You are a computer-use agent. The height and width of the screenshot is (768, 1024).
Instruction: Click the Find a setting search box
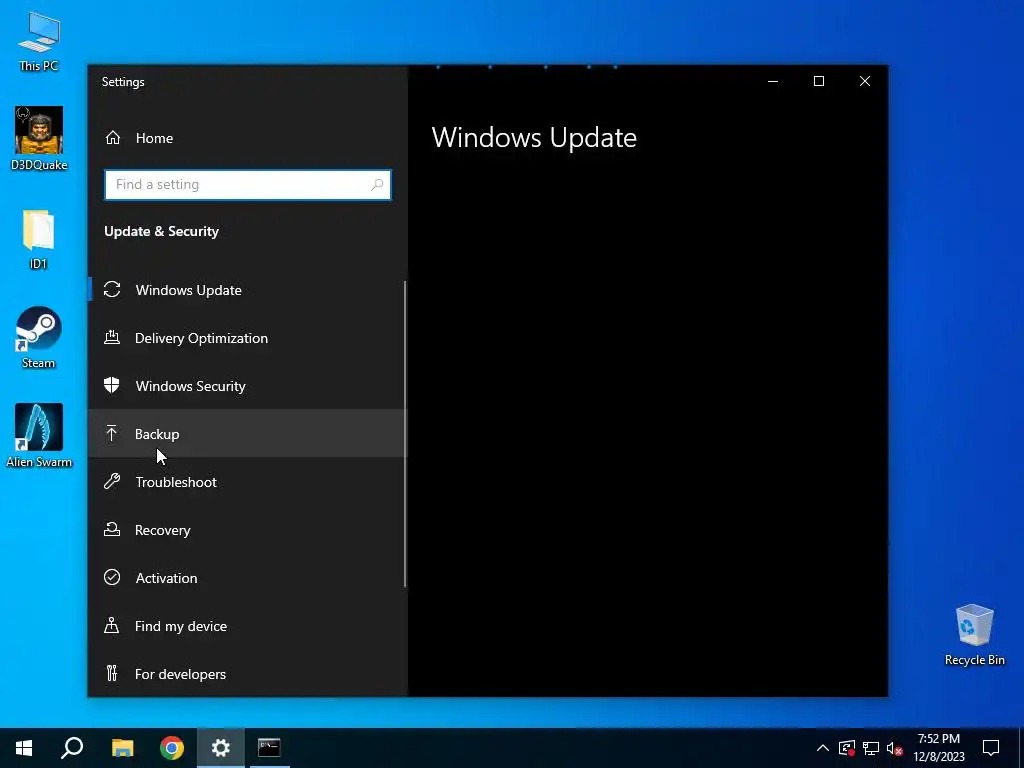point(248,185)
